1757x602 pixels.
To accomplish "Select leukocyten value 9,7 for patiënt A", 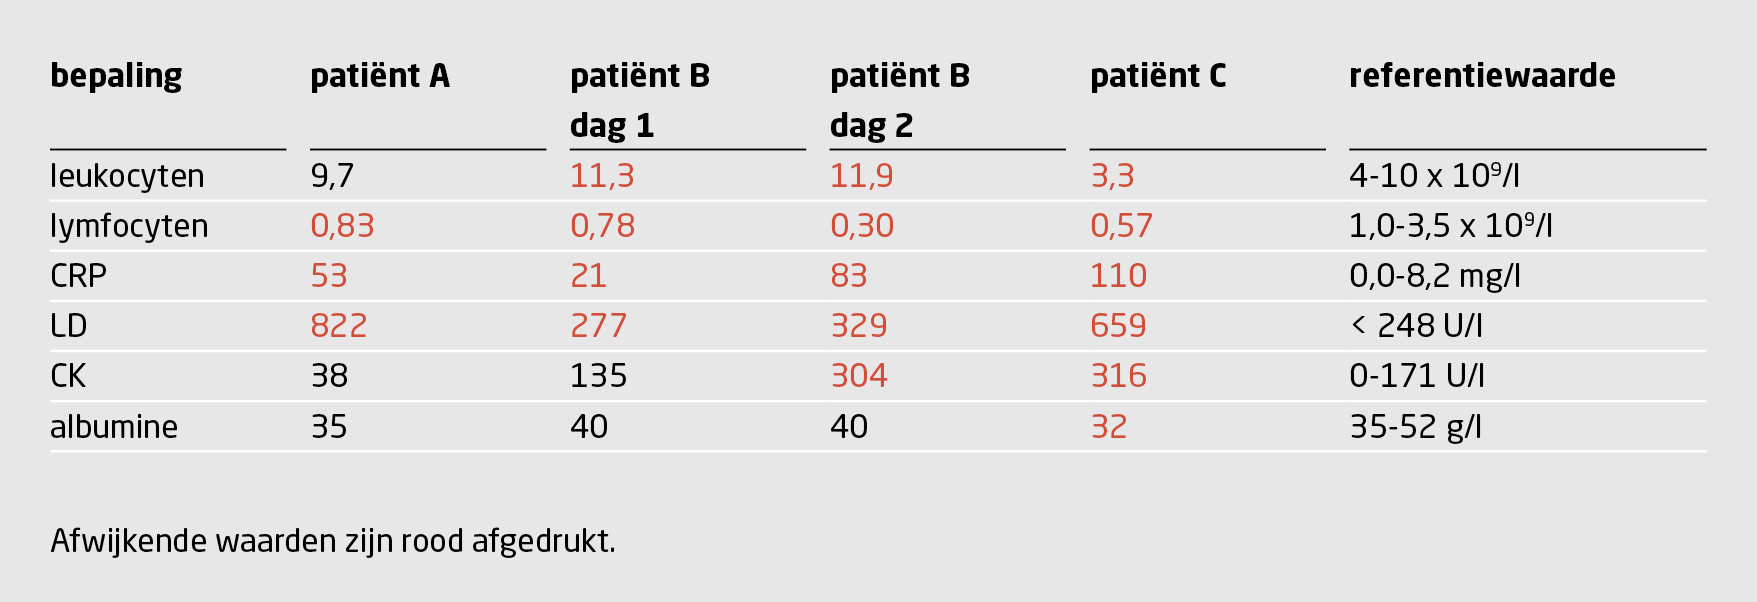I will (x=332, y=176).
